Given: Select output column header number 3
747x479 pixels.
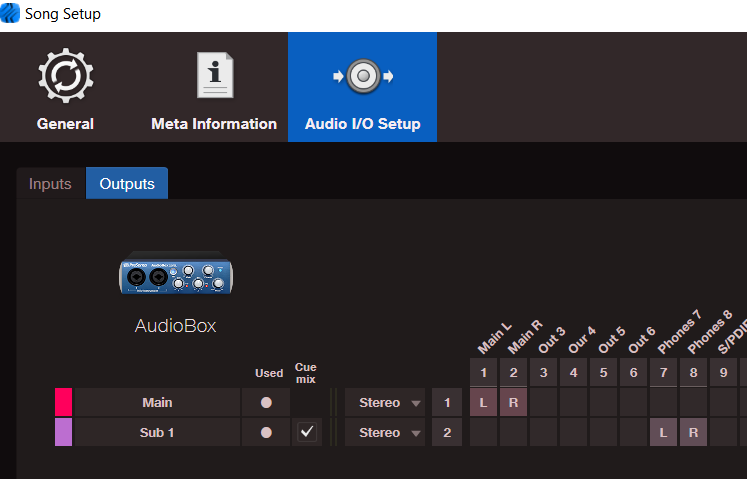Looking at the screenshot, I should pos(543,373).
